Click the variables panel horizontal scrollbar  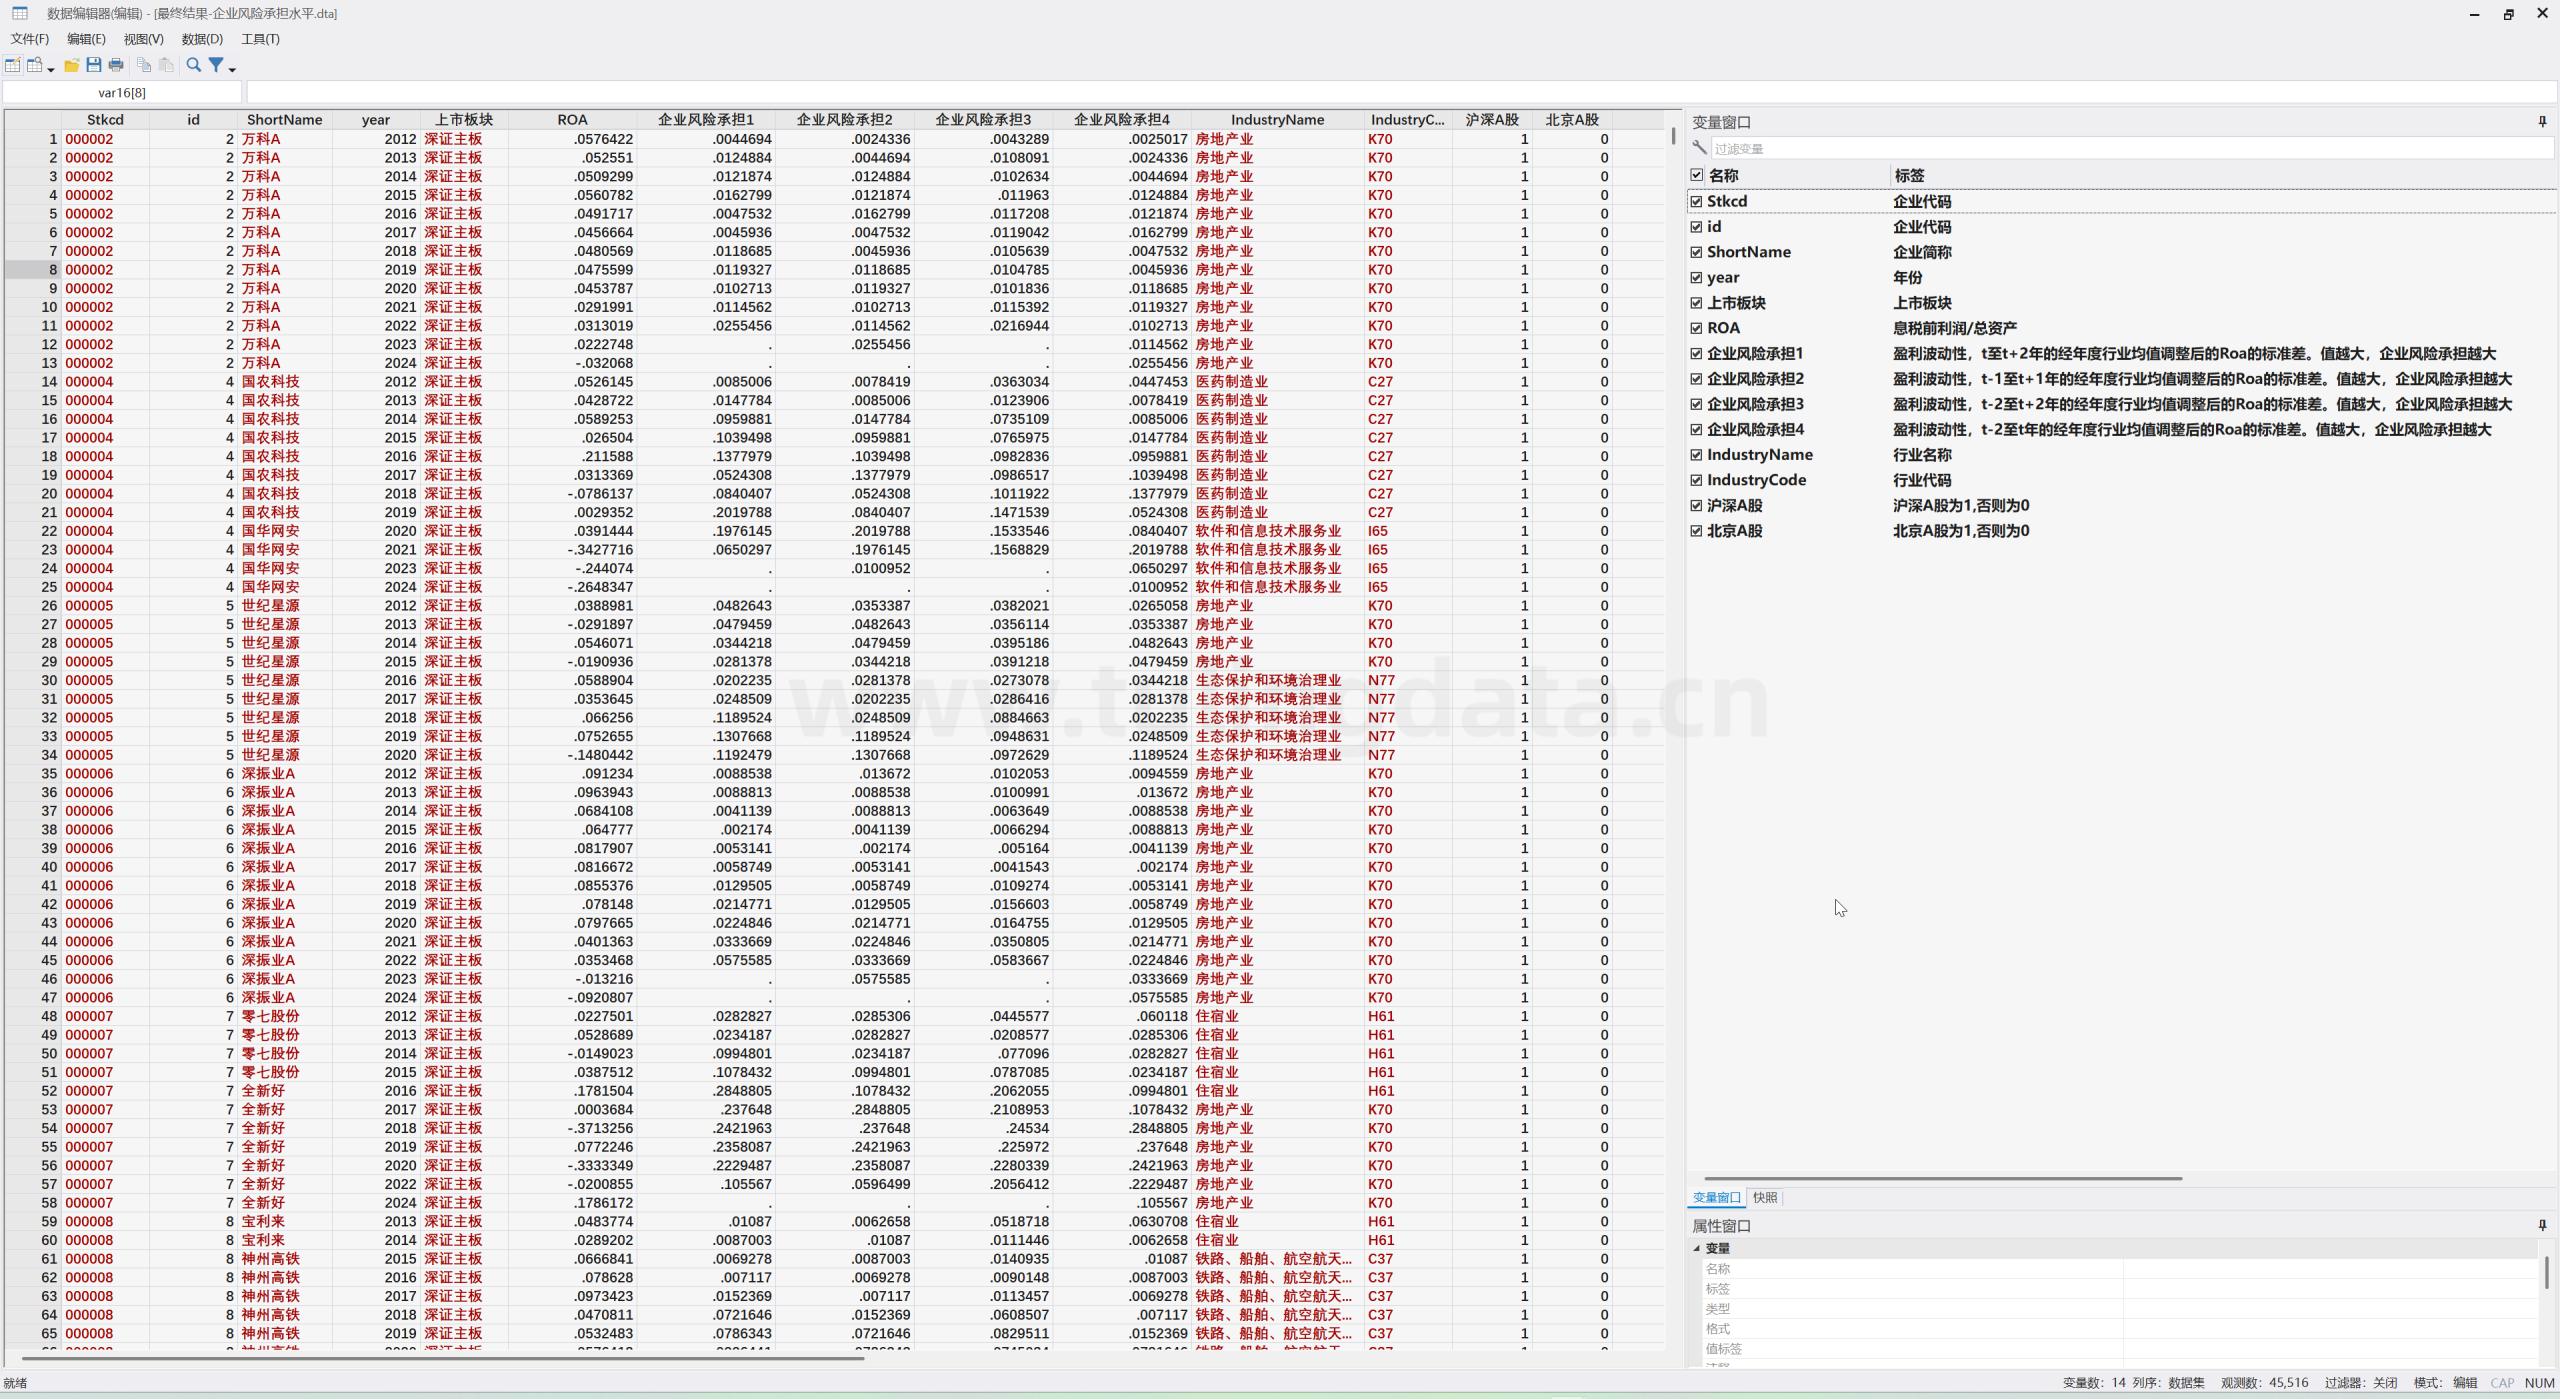click(1942, 1178)
